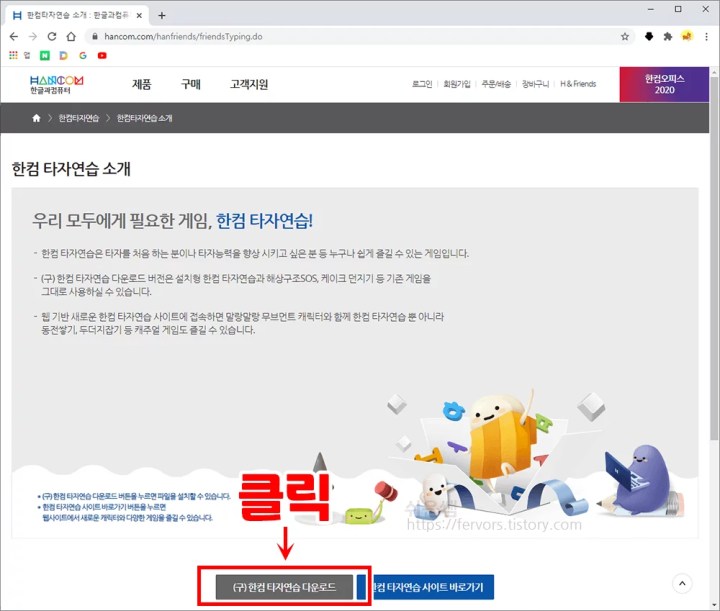Open the H & Friends link
Viewport: 720px width, 611px height.
(578, 84)
